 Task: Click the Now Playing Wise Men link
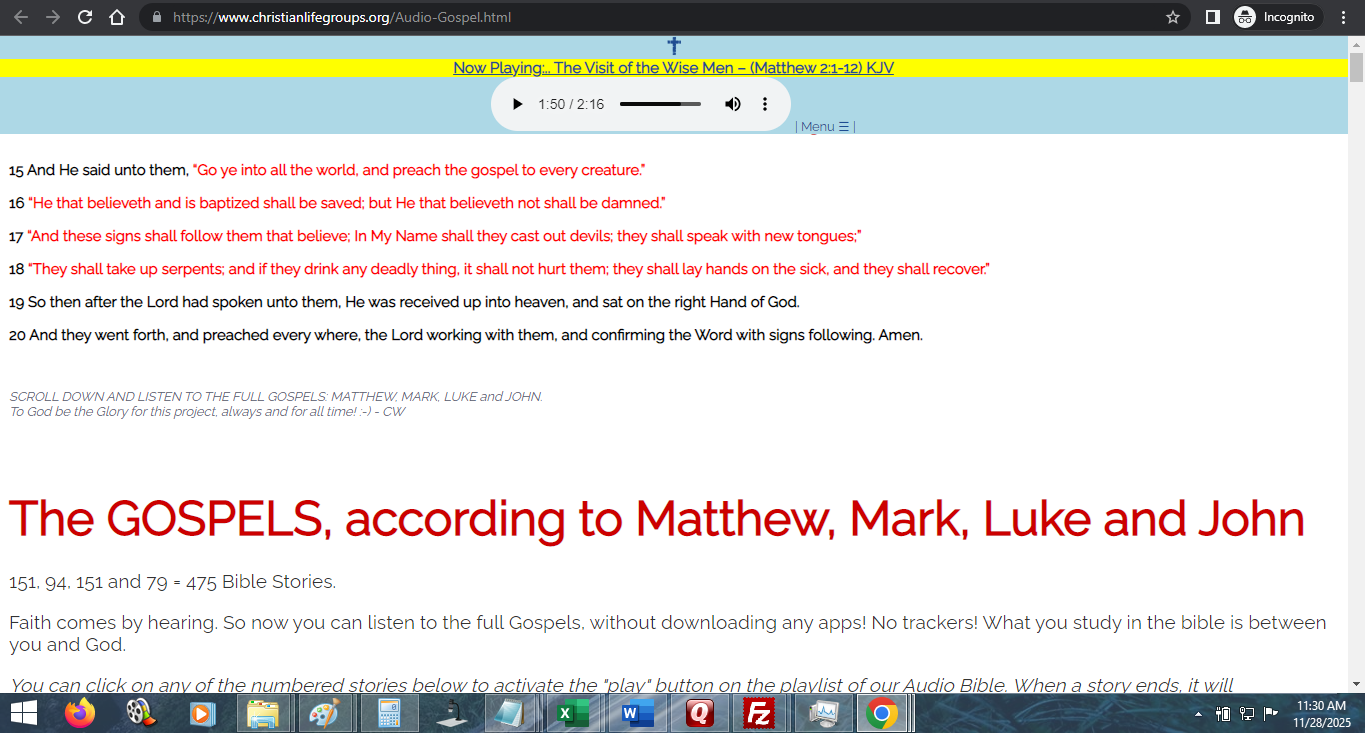673,68
